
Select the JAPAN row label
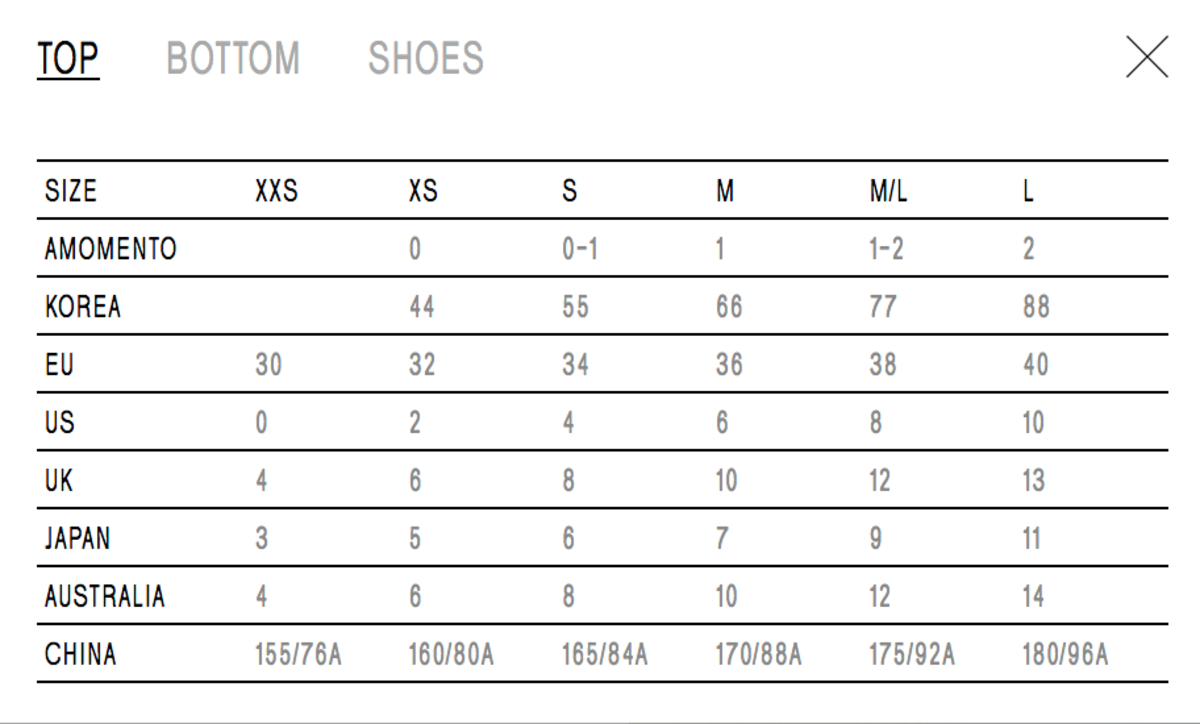(78, 539)
